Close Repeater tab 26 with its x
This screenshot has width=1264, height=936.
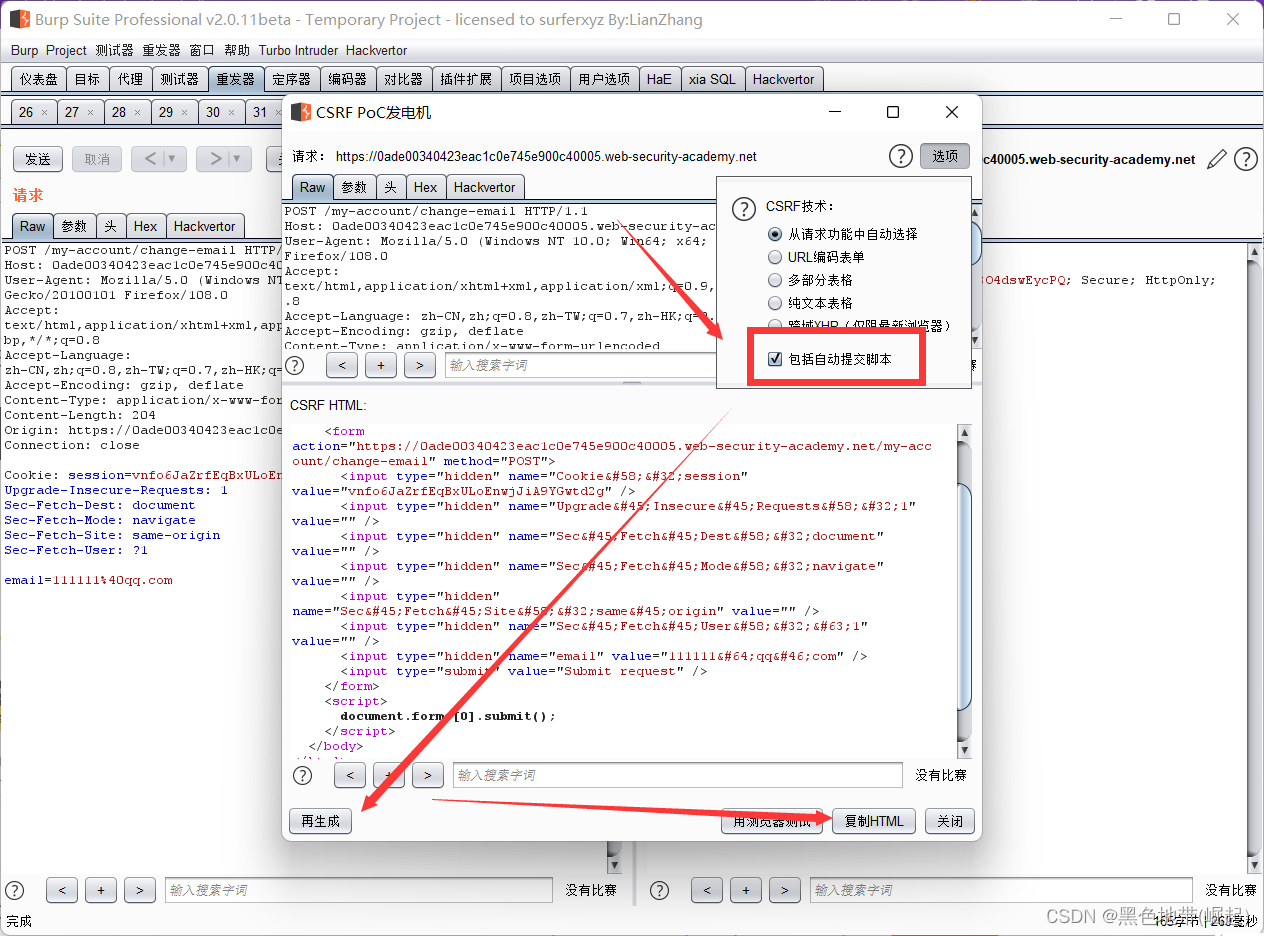(x=45, y=113)
